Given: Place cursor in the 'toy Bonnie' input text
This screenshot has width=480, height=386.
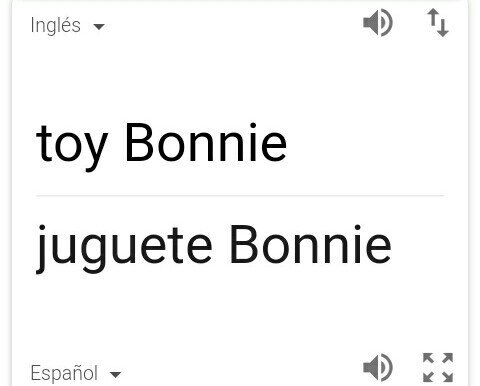Looking at the screenshot, I should tap(161, 145).
